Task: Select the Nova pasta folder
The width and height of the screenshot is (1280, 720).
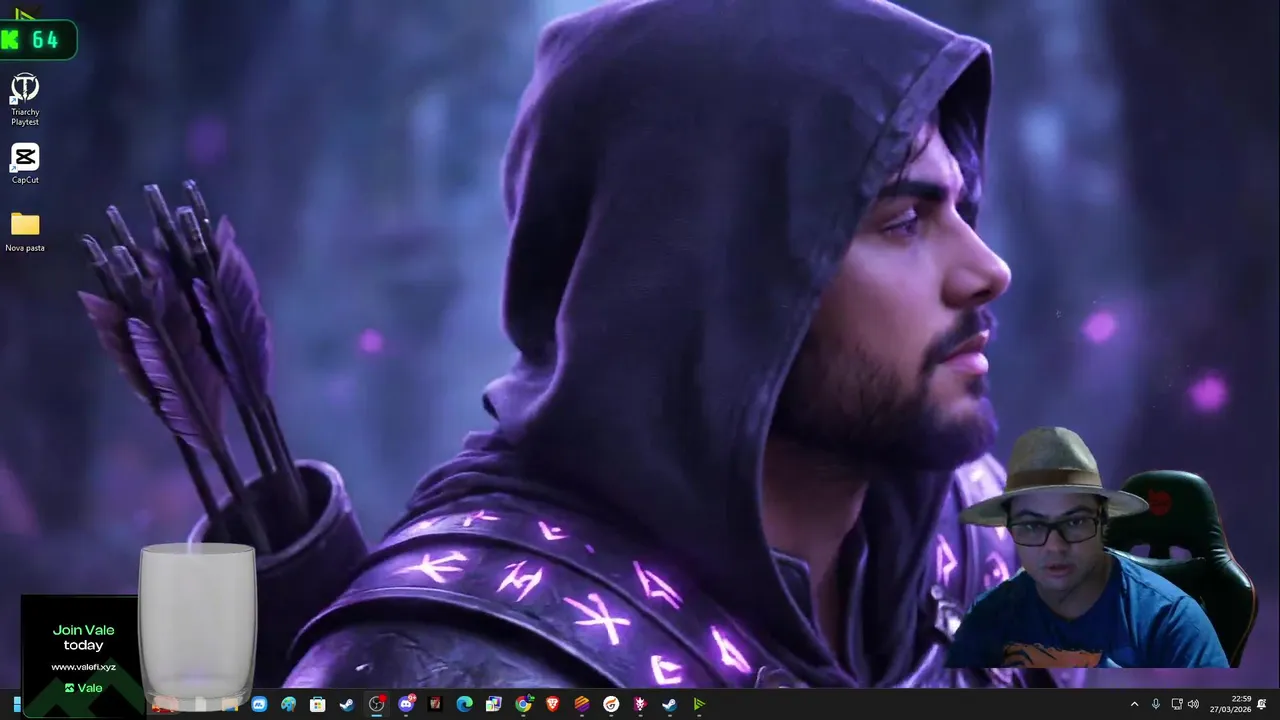Action: click(25, 231)
